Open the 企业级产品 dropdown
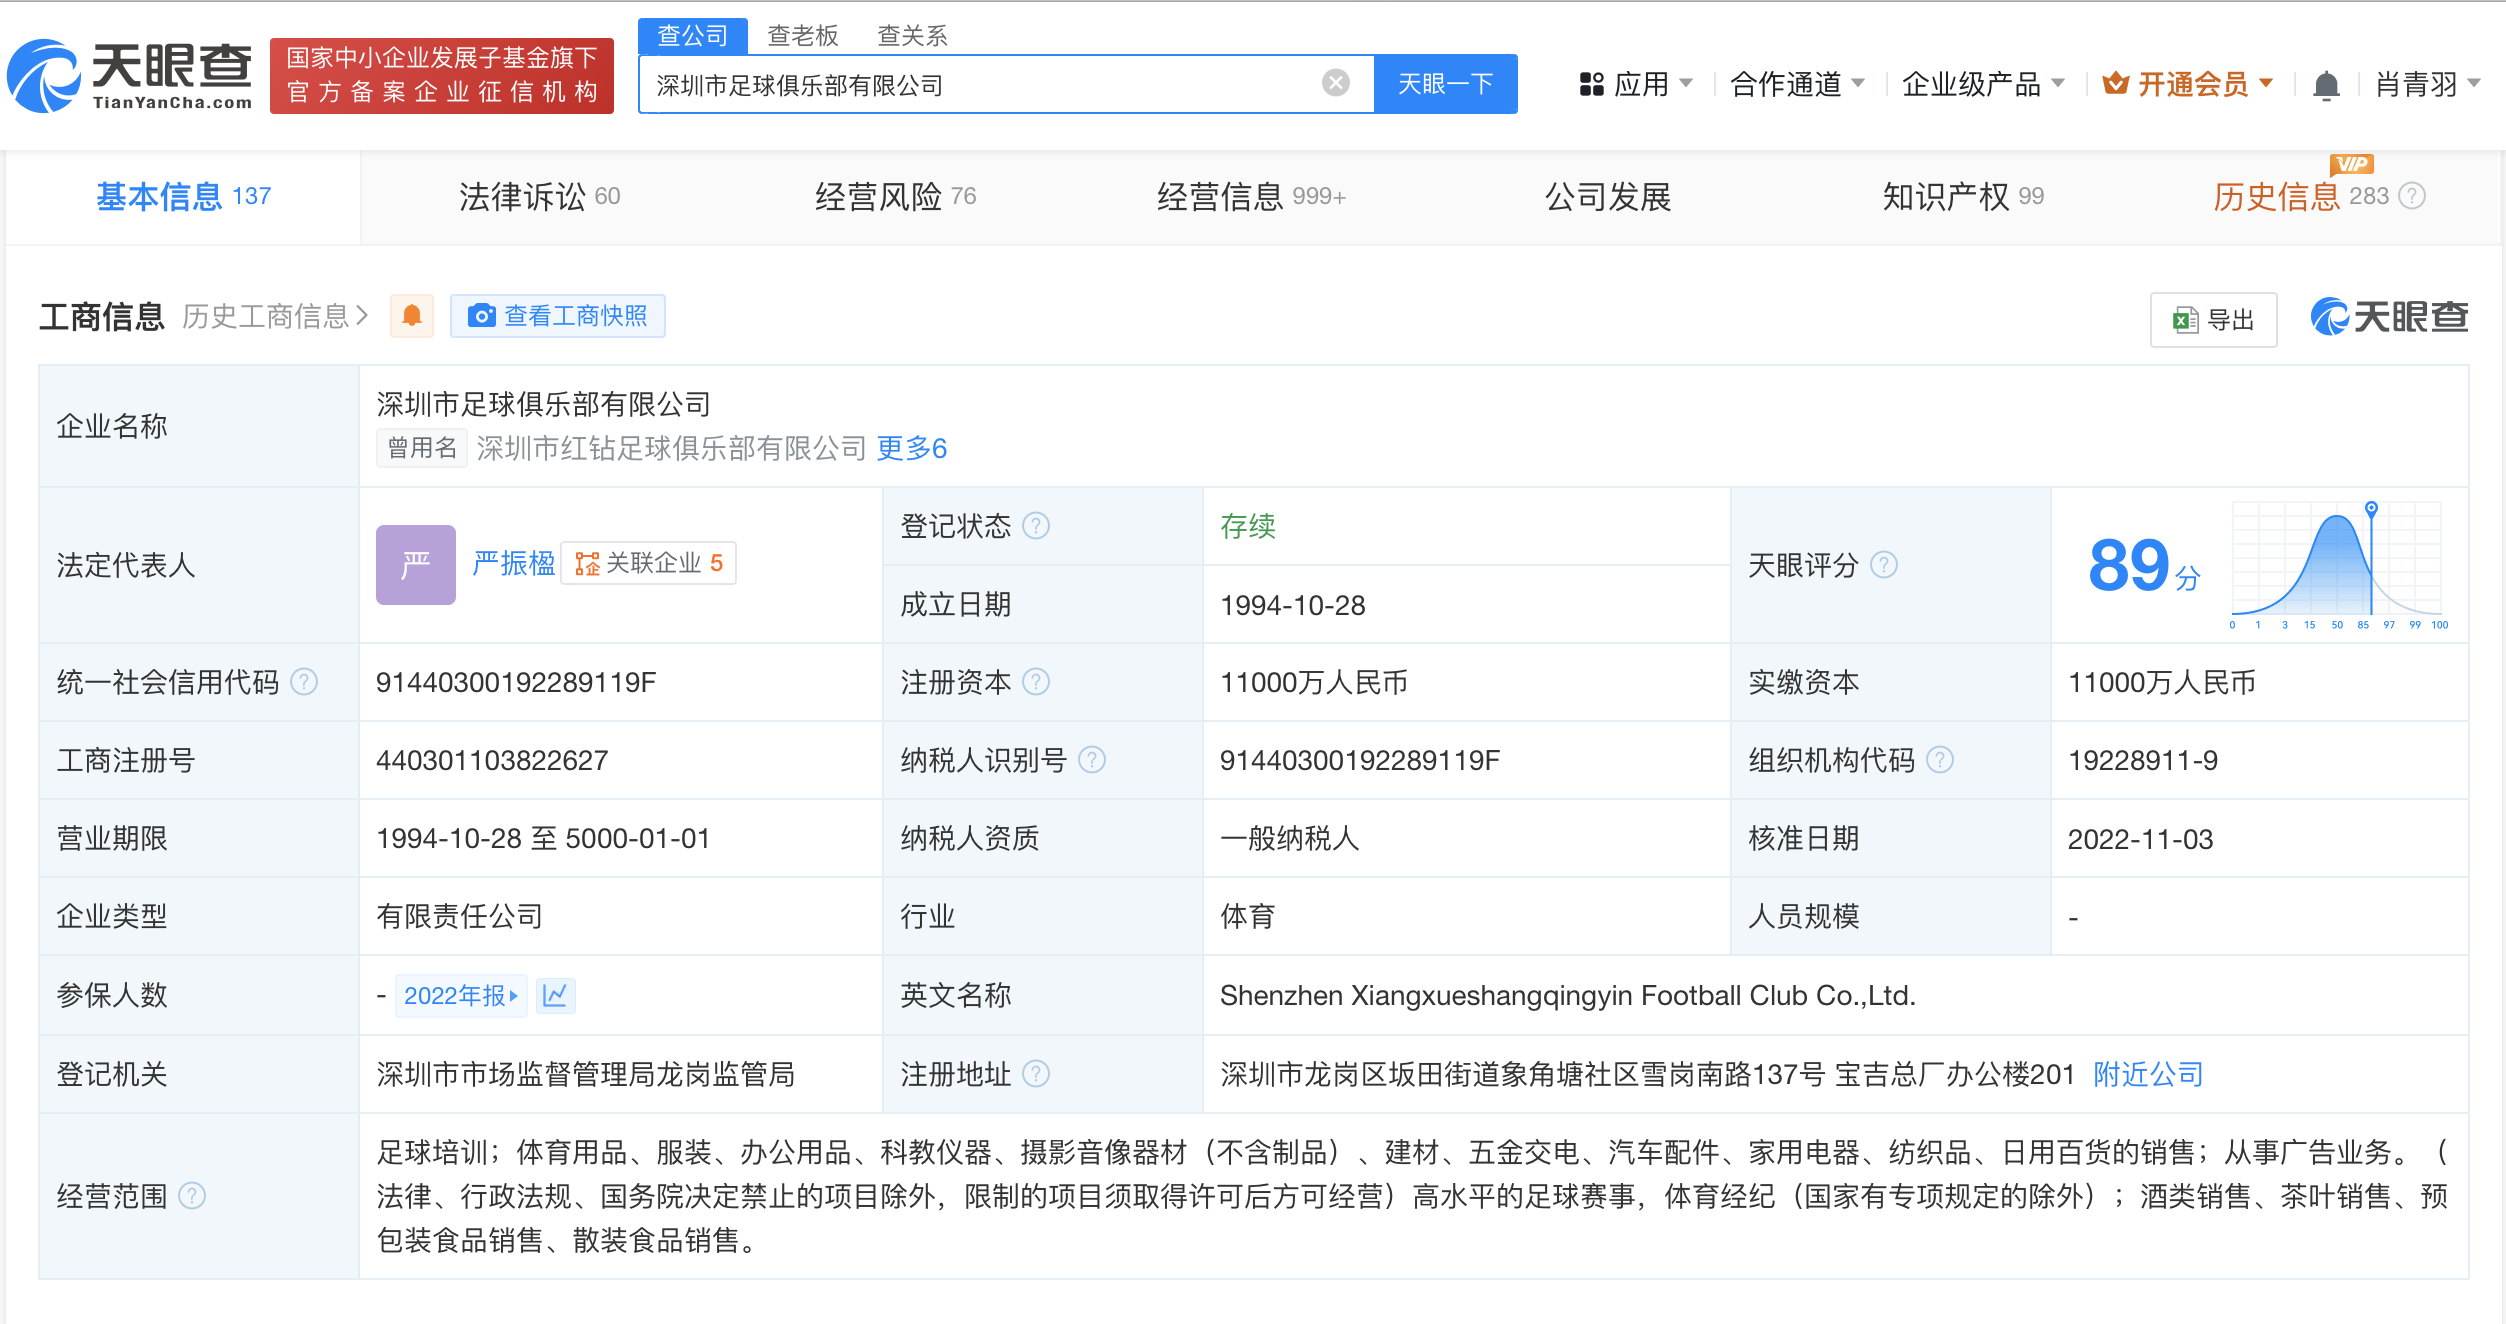This screenshot has width=2506, height=1324. coord(1983,84)
